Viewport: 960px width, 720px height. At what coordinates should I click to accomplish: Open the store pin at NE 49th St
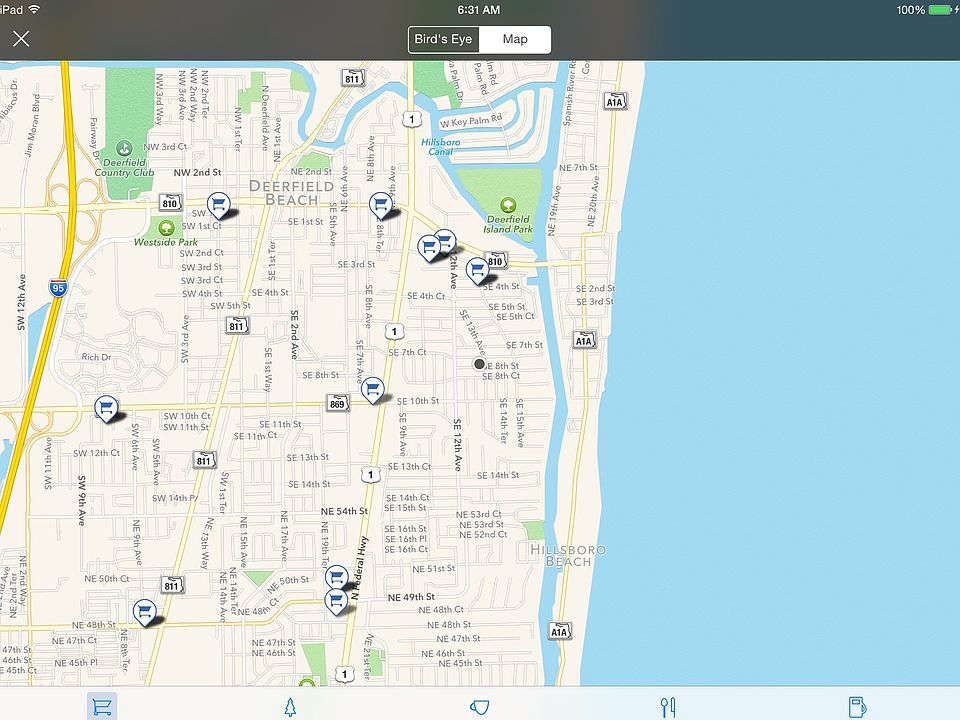pyautogui.click(x=336, y=601)
